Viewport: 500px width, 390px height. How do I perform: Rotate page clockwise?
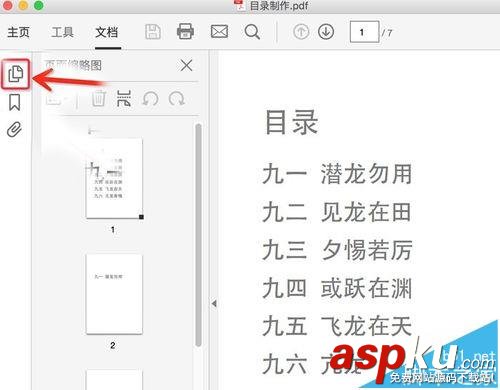click(176, 99)
